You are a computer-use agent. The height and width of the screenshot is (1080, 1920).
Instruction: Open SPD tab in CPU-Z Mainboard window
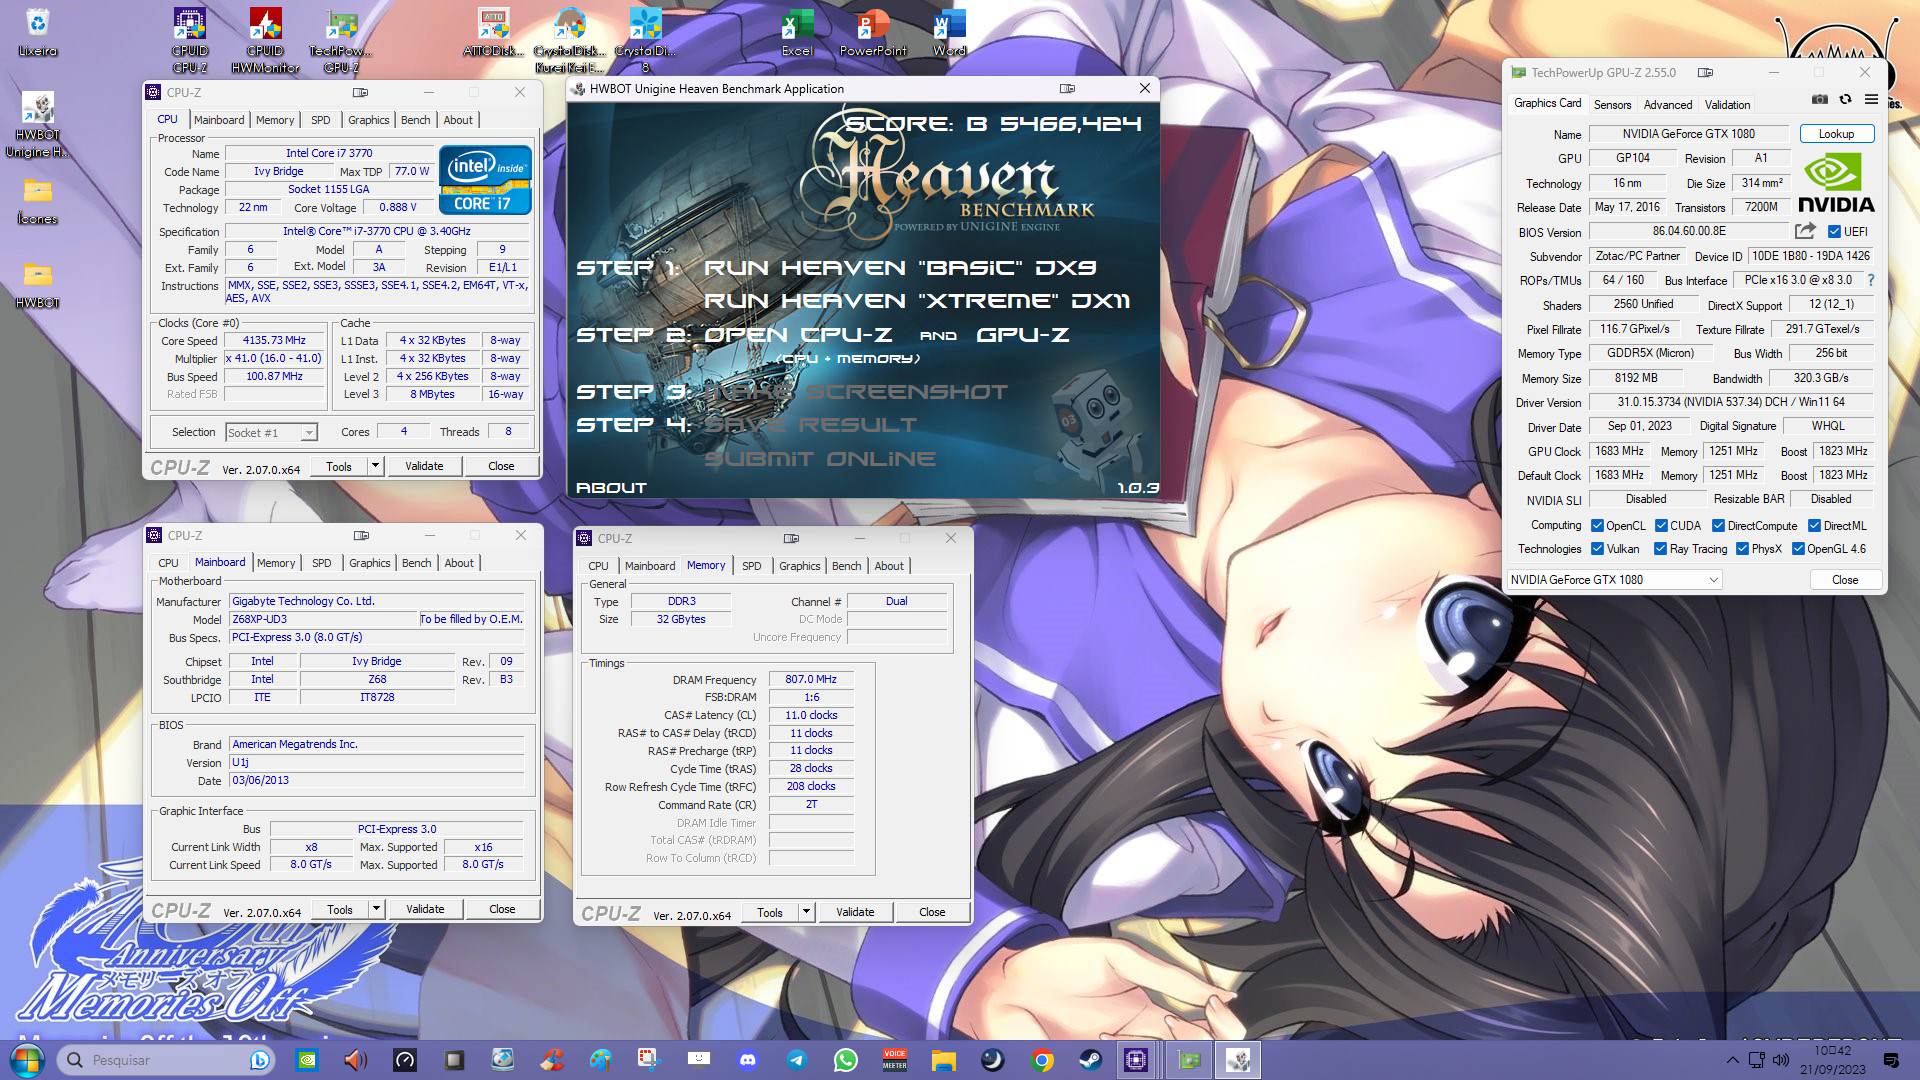pos(321,563)
